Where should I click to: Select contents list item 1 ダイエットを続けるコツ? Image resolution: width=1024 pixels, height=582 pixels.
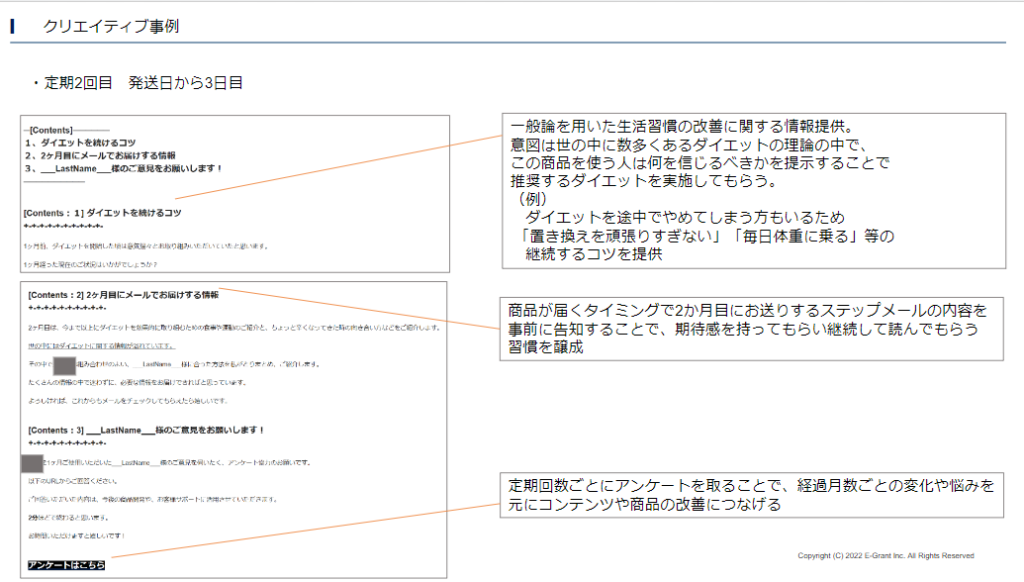coord(81,143)
